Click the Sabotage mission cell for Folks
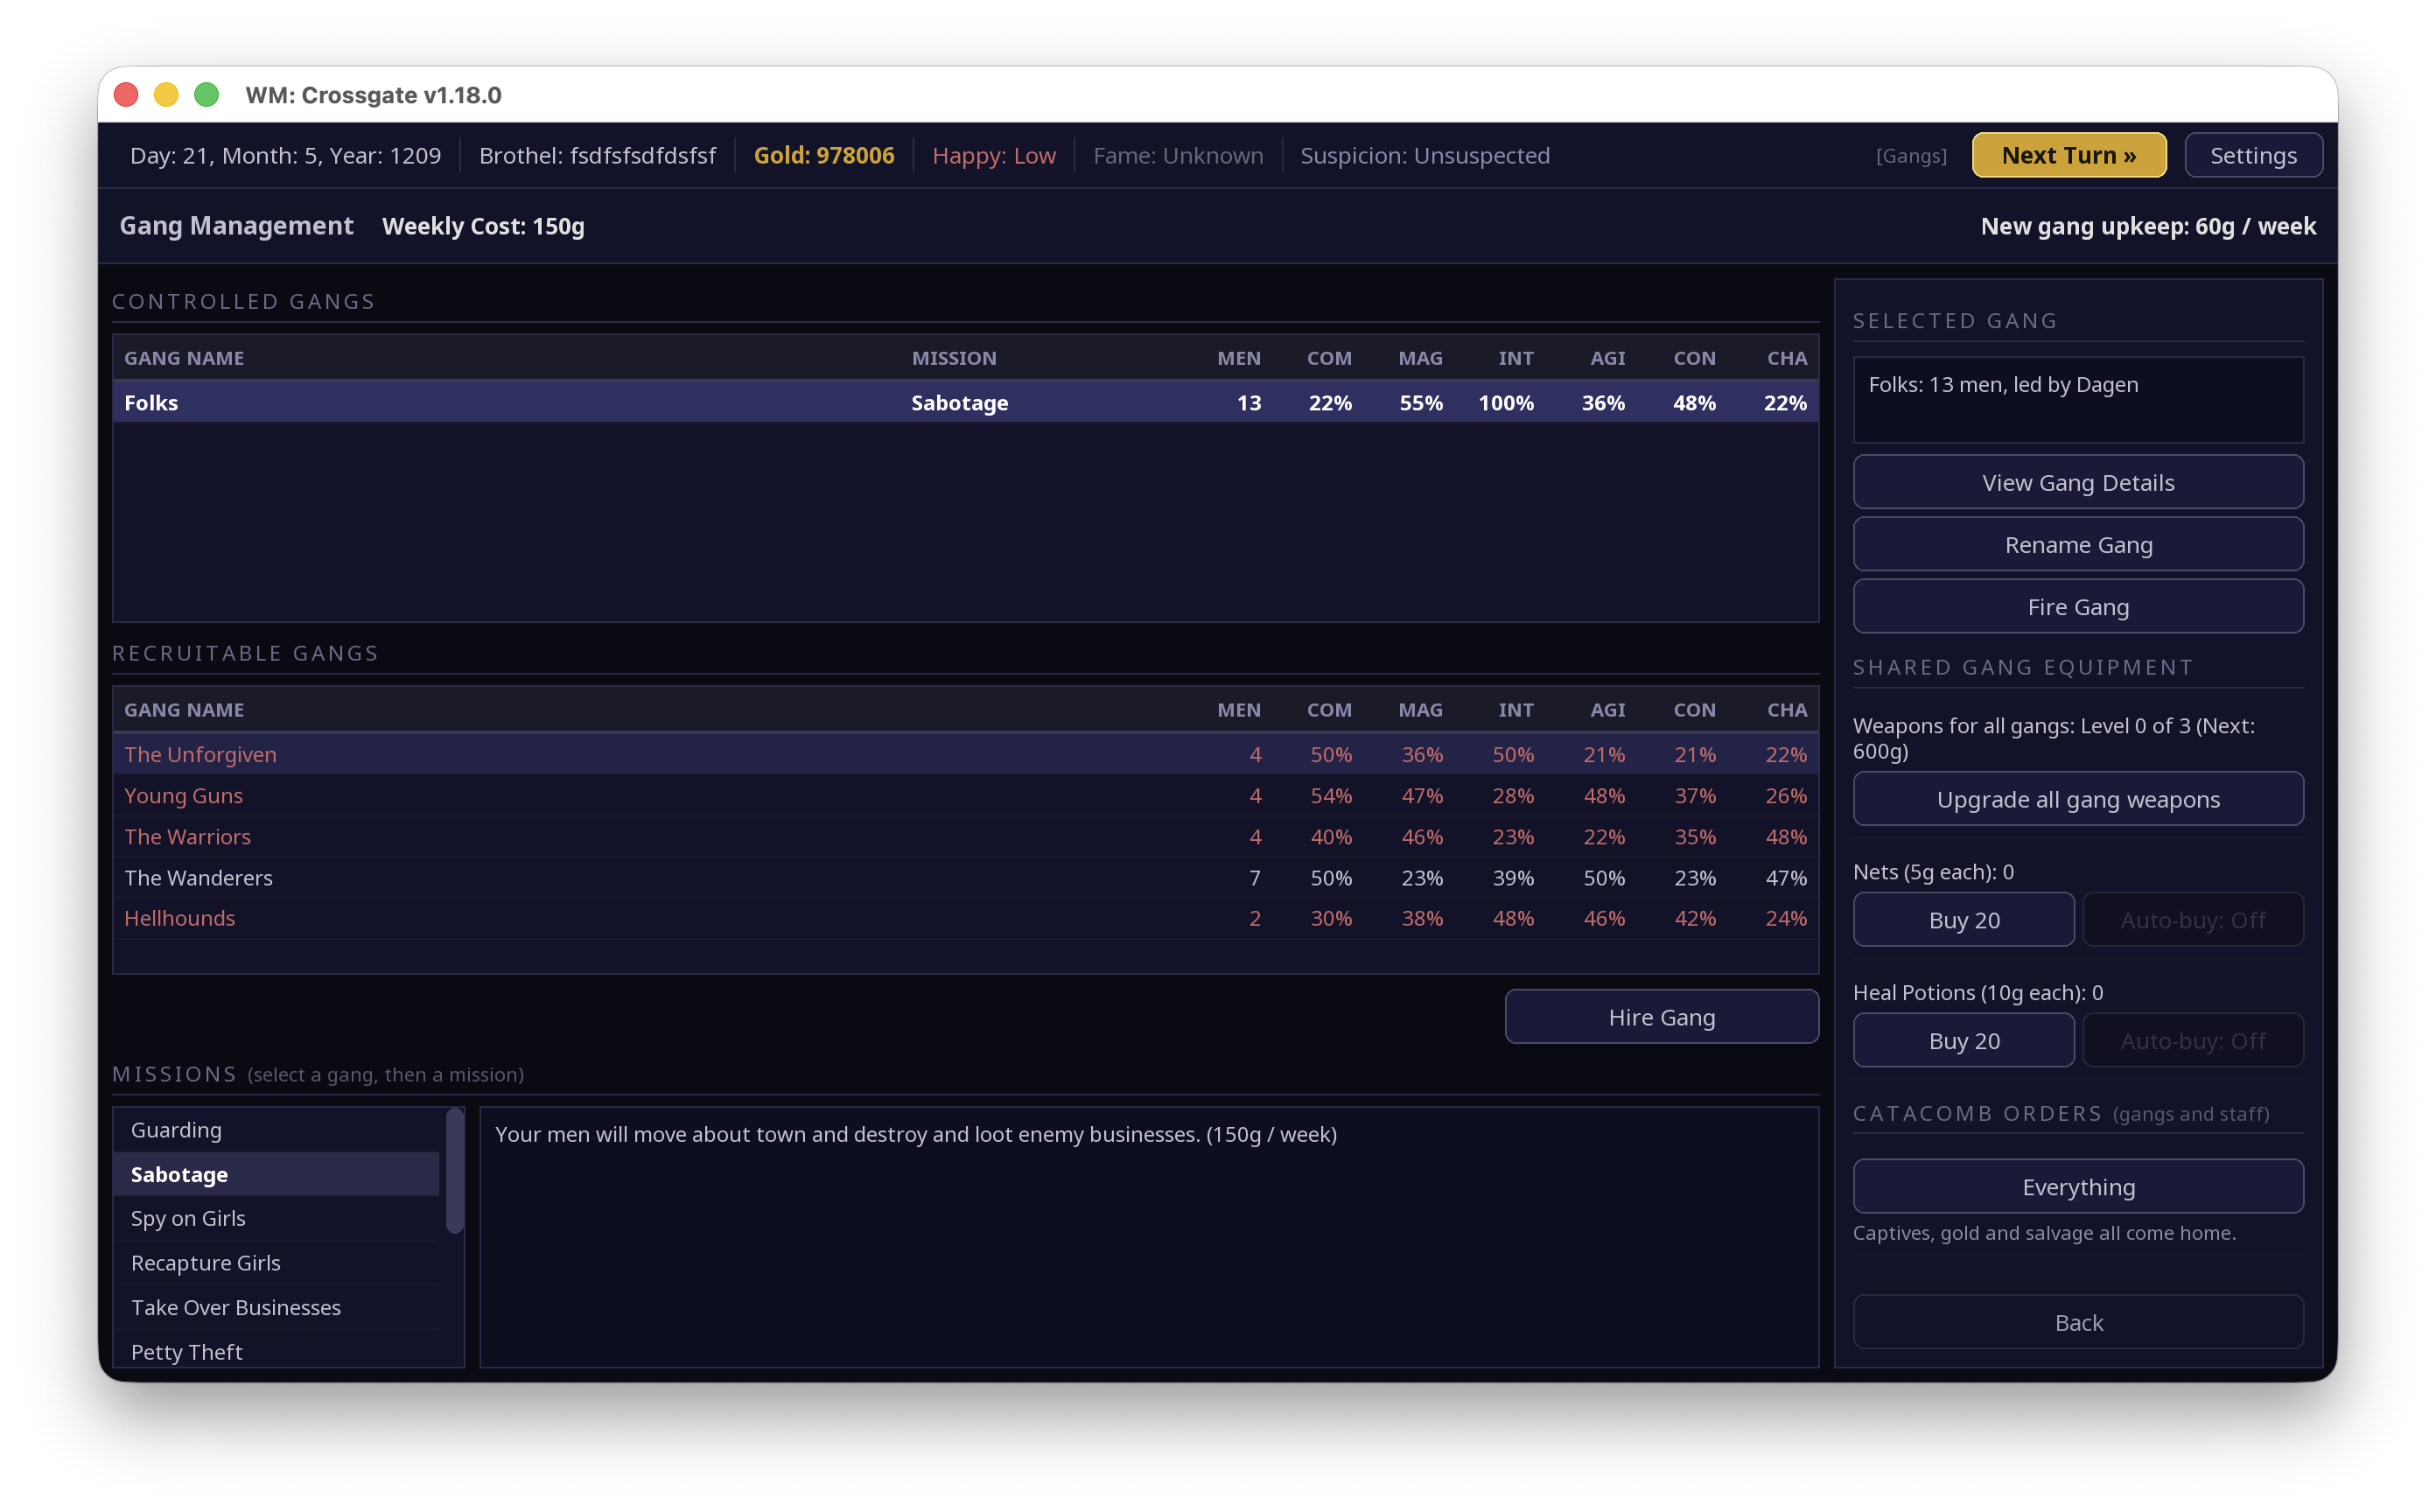Image resolution: width=2436 pixels, height=1512 pixels. pos(959,402)
